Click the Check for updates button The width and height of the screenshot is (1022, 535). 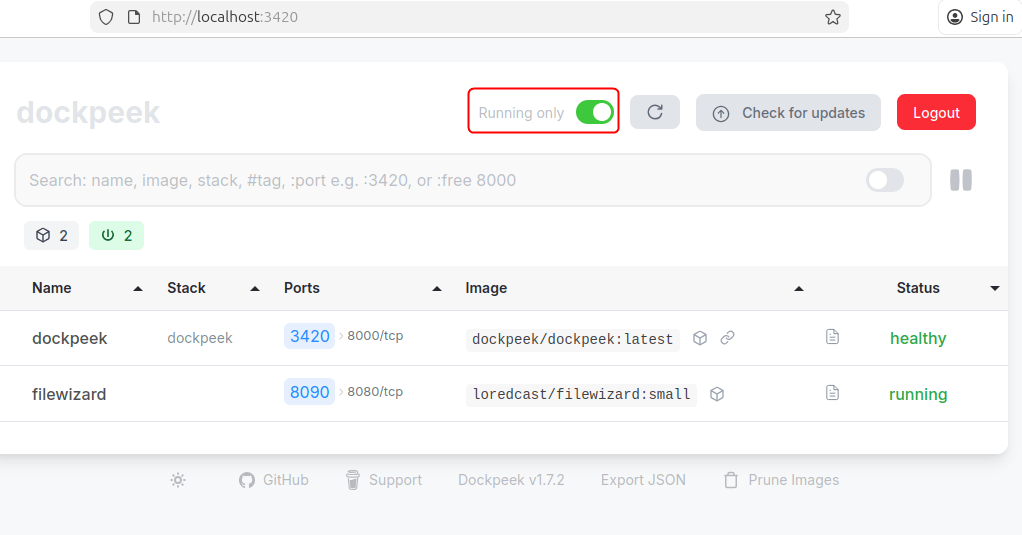pos(788,113)
